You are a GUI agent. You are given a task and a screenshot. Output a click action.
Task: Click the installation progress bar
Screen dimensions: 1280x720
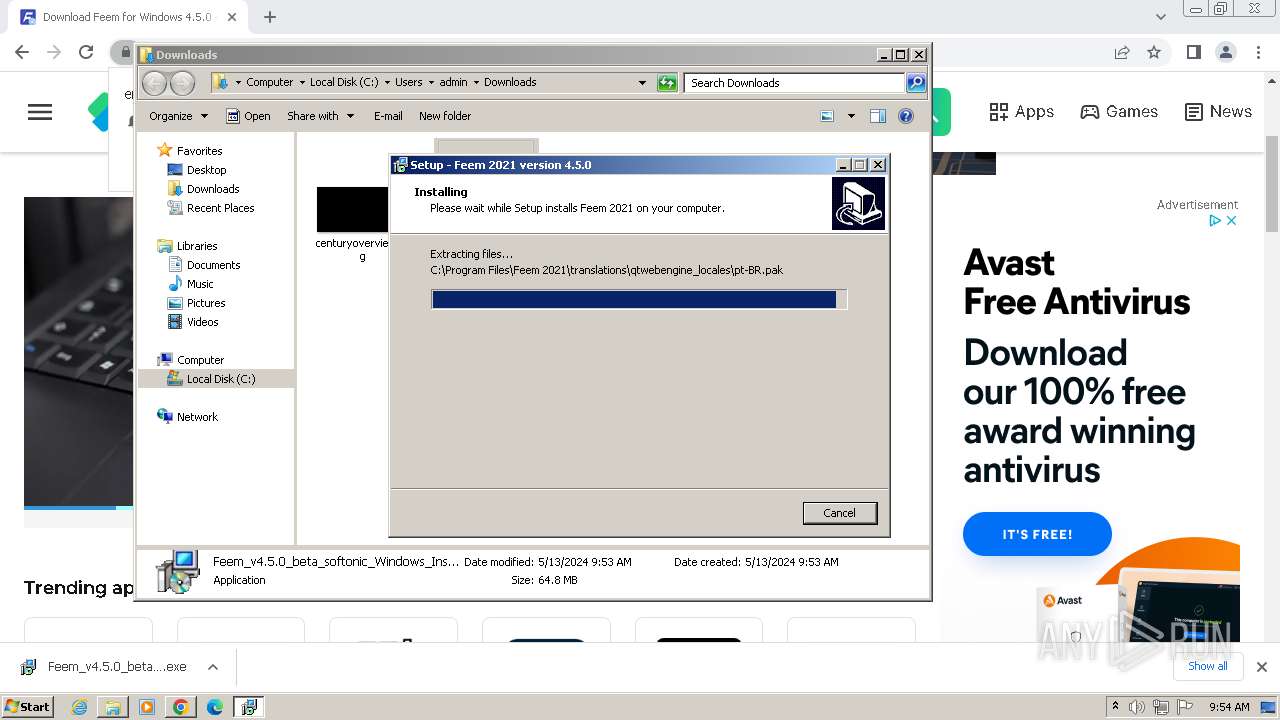click(x=639, y=299)
